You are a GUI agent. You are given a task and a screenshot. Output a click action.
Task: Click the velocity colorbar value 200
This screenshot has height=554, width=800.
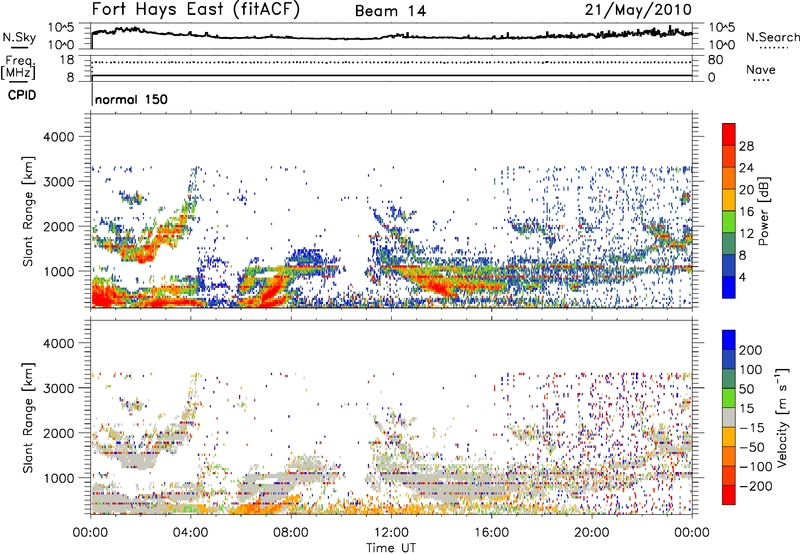751,350
